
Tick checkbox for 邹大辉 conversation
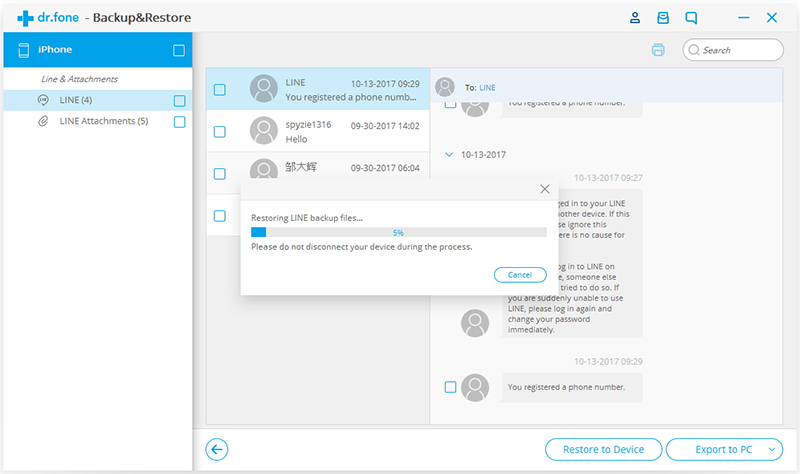pyautogui.click(x=220, y=174)
